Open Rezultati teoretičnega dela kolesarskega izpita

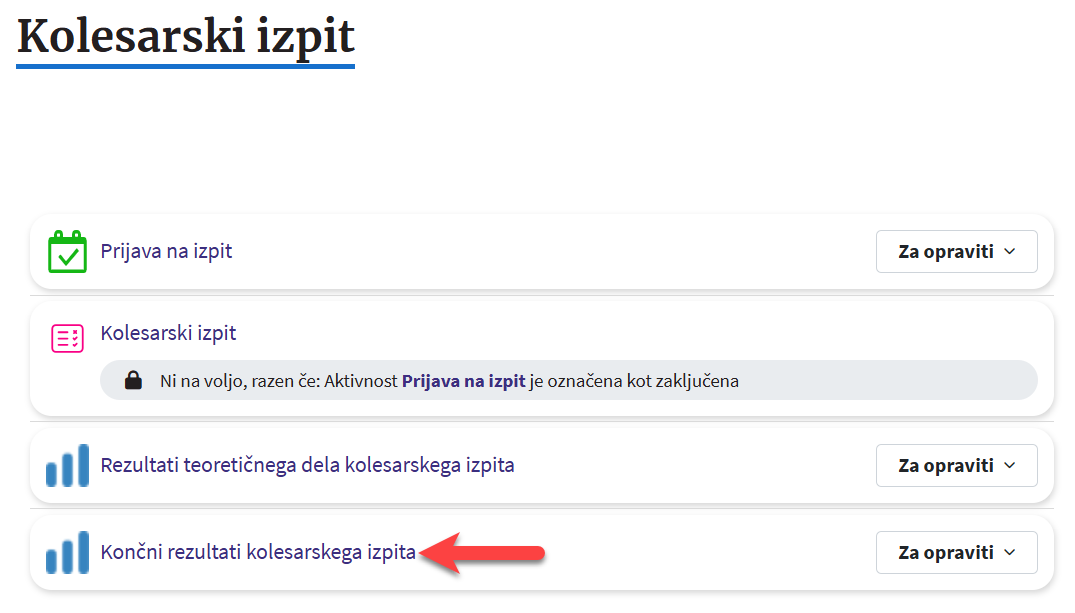point(307,465)
